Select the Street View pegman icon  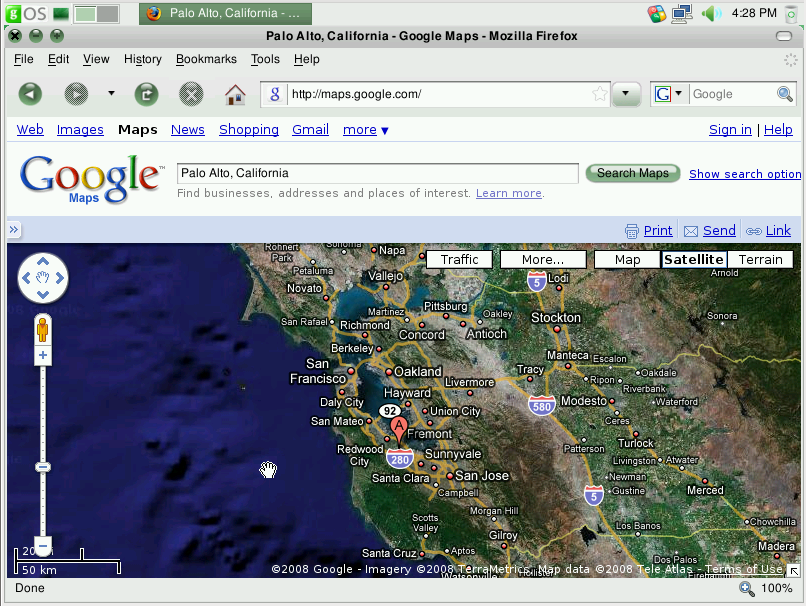(43, 329)
